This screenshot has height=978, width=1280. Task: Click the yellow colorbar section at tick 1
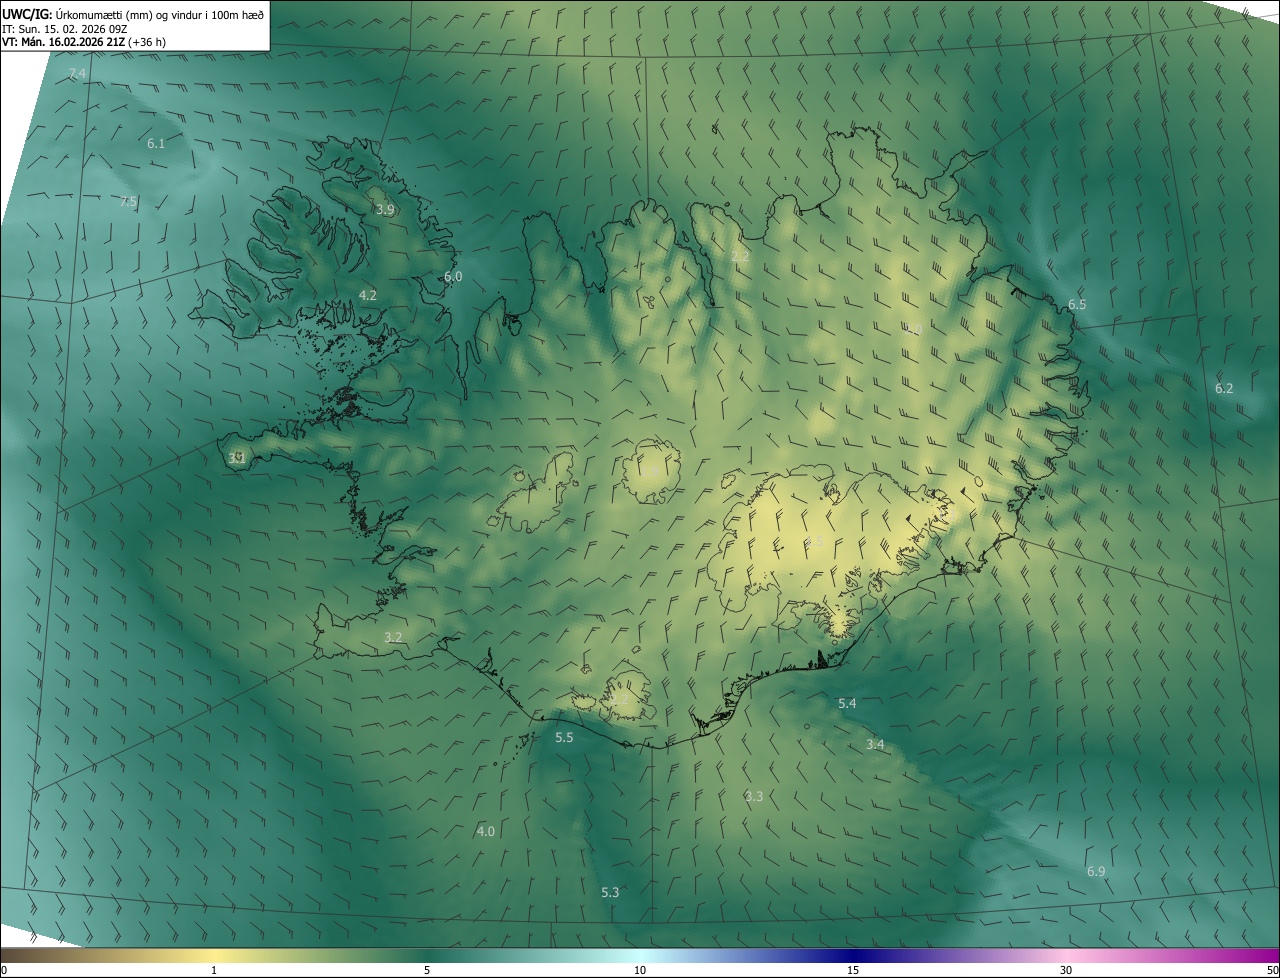[214, 956]
